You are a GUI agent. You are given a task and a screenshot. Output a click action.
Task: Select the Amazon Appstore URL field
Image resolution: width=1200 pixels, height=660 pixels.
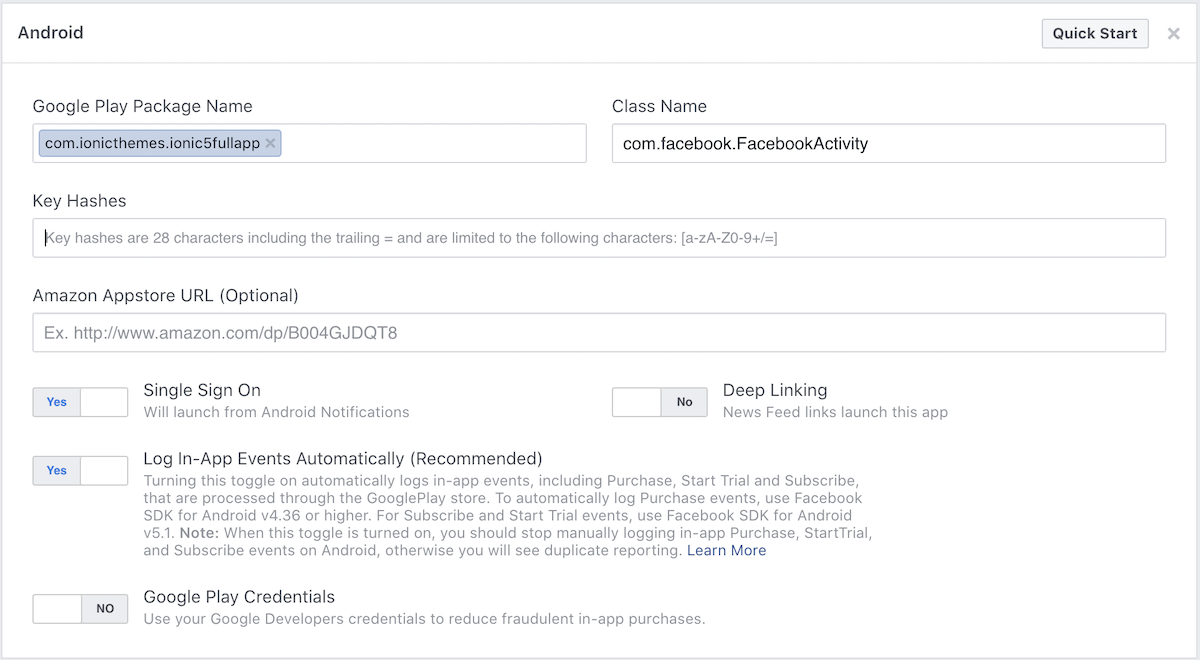click(599, 333)
